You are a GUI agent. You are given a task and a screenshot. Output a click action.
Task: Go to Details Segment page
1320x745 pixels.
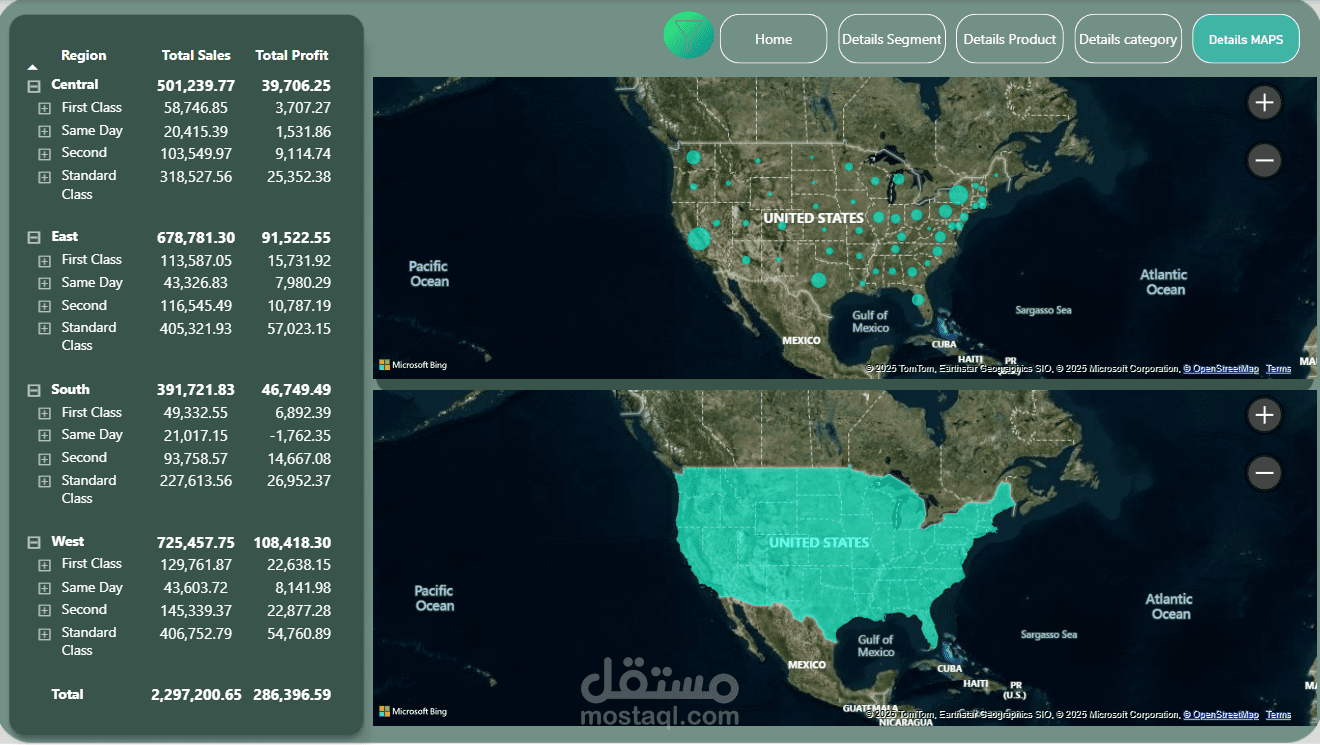(891, 39)
